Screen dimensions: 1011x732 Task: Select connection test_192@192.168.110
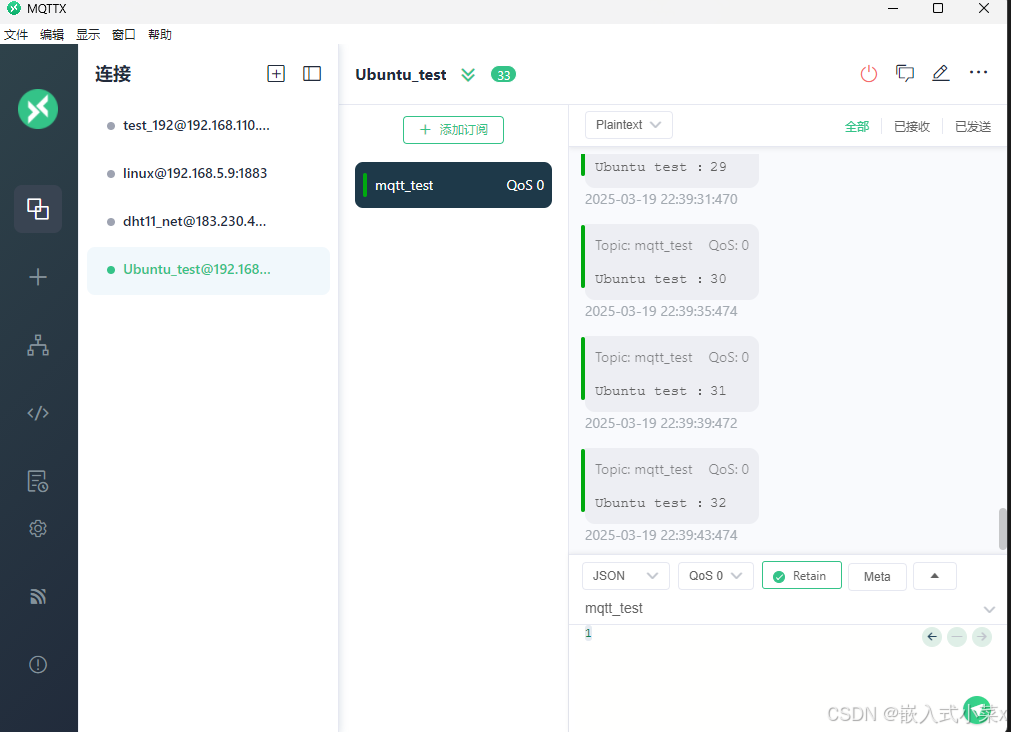(208, 126)
